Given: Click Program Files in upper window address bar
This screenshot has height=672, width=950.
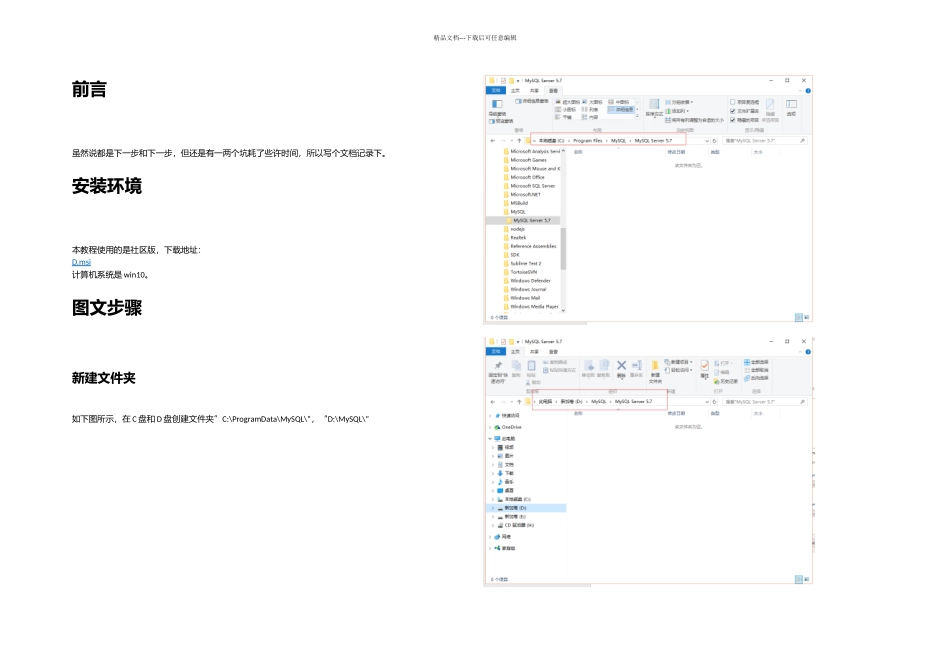Looking at the screenshot, I should pos(588,141).
